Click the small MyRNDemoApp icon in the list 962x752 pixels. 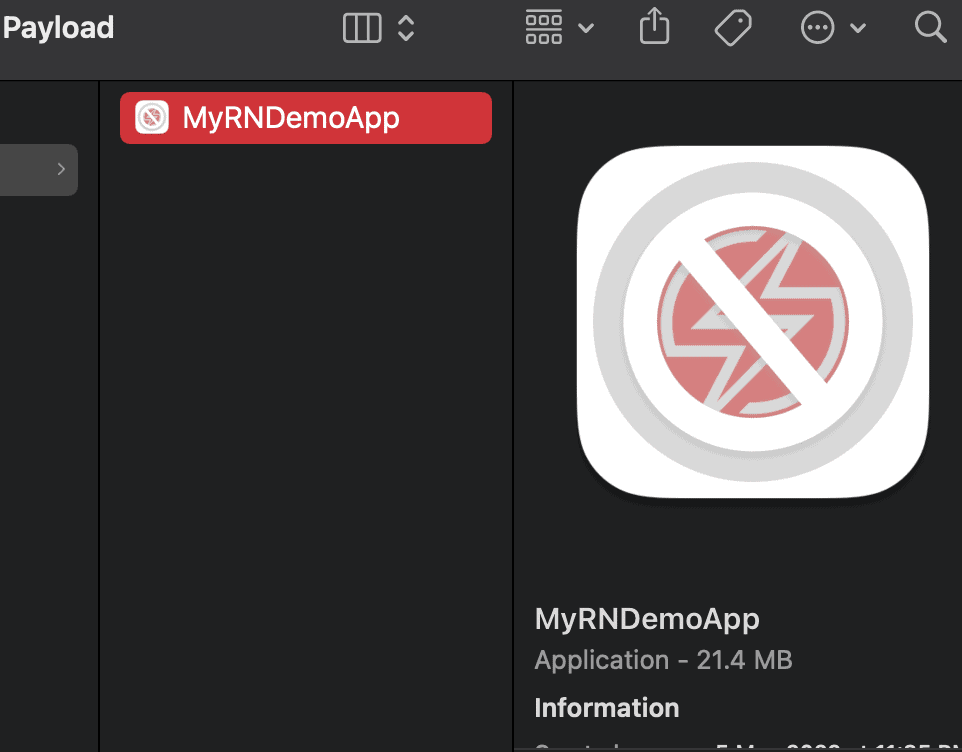coord(152,117)
